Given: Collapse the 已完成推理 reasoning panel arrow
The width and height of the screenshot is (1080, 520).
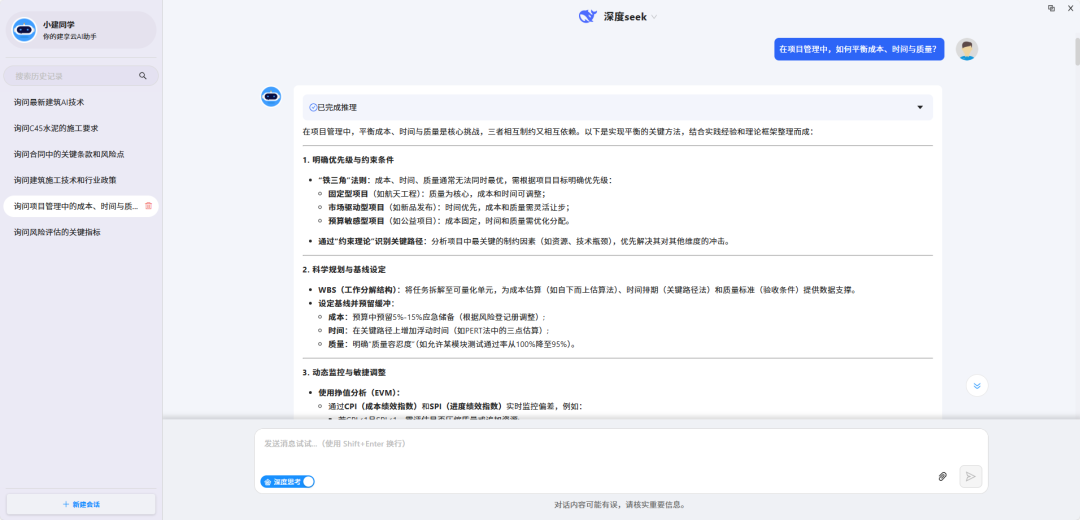Looking at the screenshot, I should 920,107.
